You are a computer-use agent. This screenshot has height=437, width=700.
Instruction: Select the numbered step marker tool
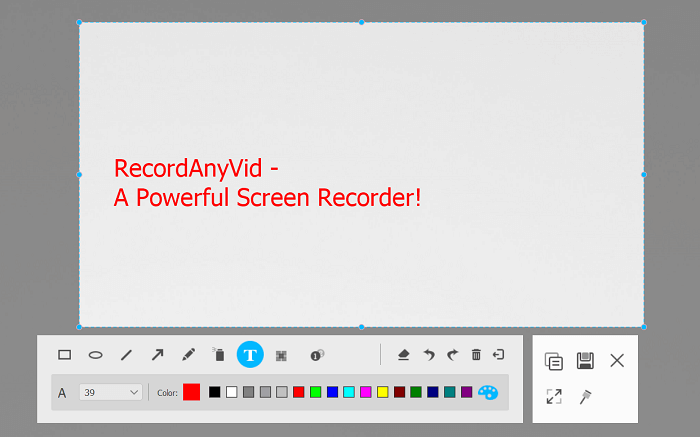(x=317, y=355)
